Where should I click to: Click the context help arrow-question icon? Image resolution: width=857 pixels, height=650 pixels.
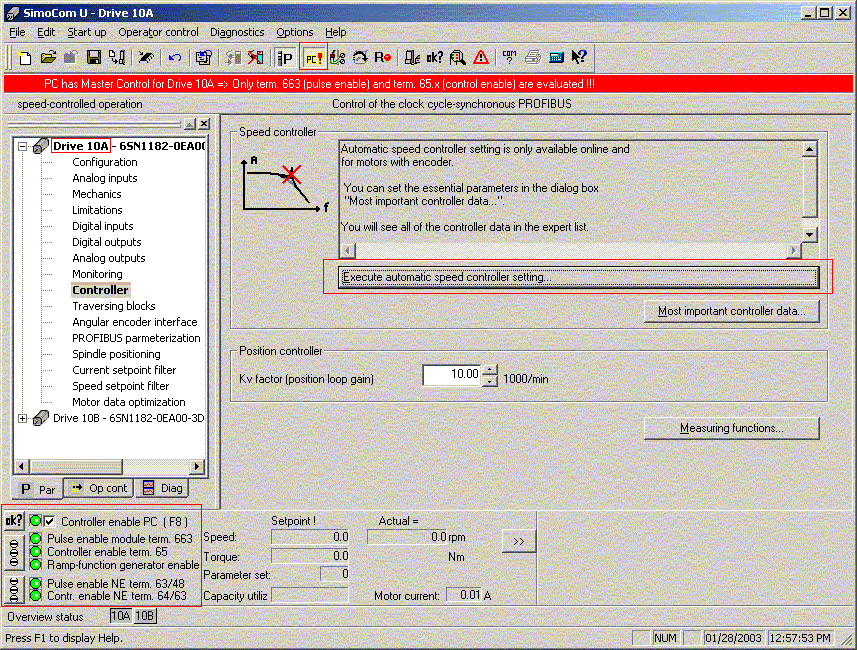[x=579, y=57]
